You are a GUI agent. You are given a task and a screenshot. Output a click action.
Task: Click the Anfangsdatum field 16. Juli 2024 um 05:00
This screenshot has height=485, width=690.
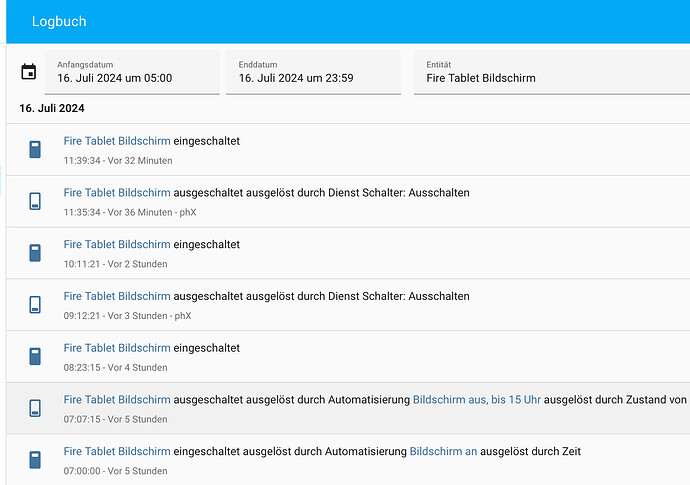pyautogui.click(x=132, y=72)
